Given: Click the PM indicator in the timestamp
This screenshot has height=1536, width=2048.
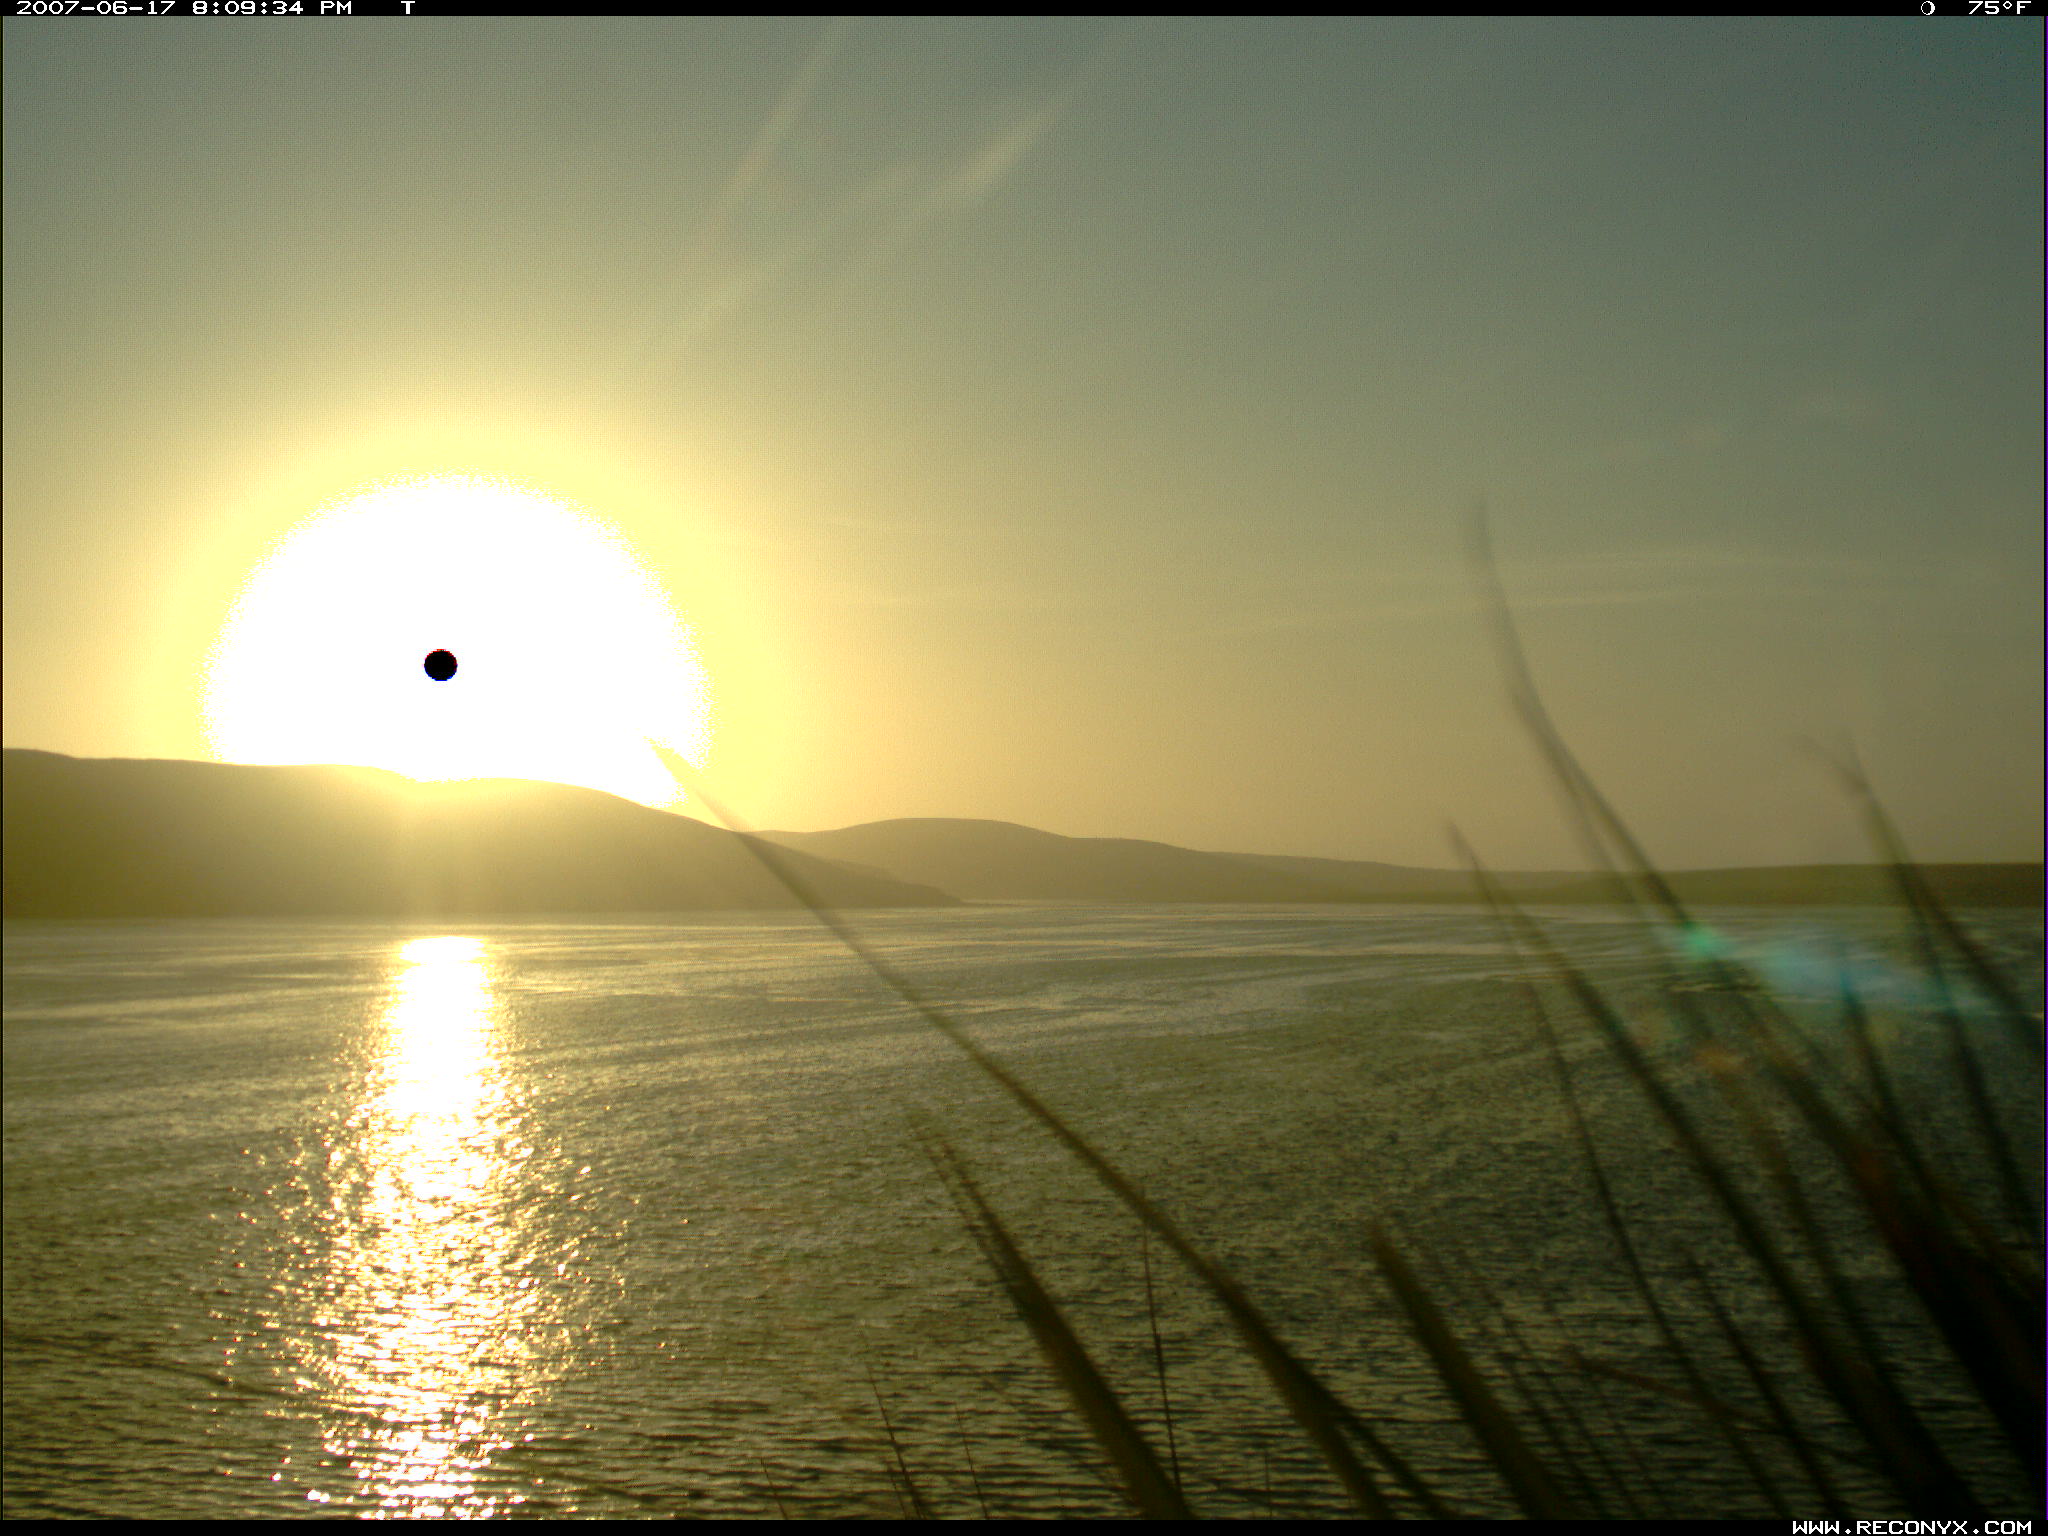Looking at the screenshot, I should [x=336, y=8].
